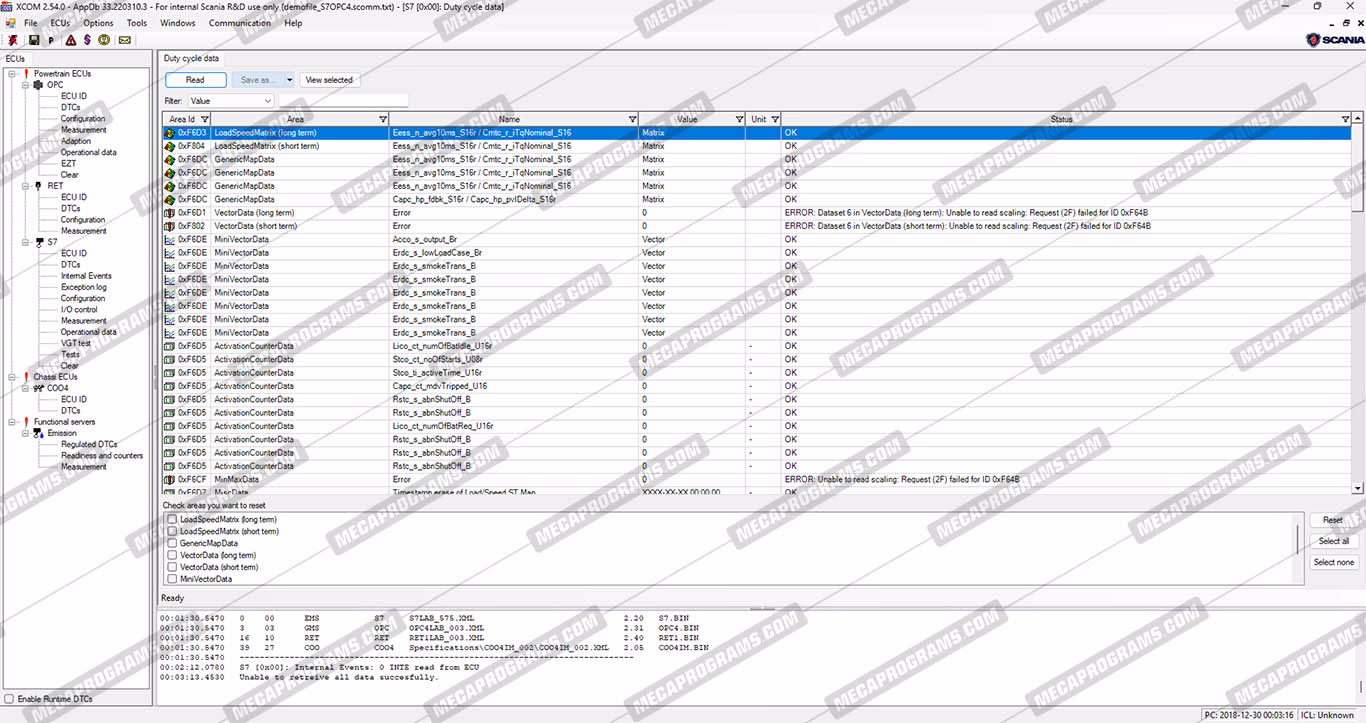Check LoadSpeedMatrix (long term) reset checkbox
This screenshot has width=1366, height=723.
tap(172, 520)
